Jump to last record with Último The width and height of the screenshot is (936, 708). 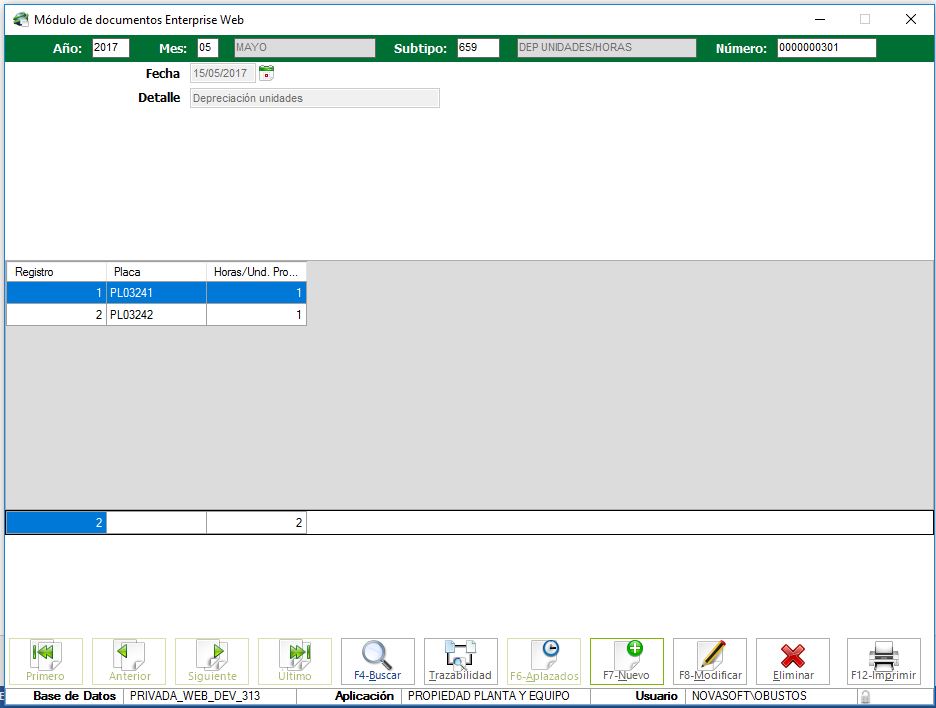(x=295, y=661)
